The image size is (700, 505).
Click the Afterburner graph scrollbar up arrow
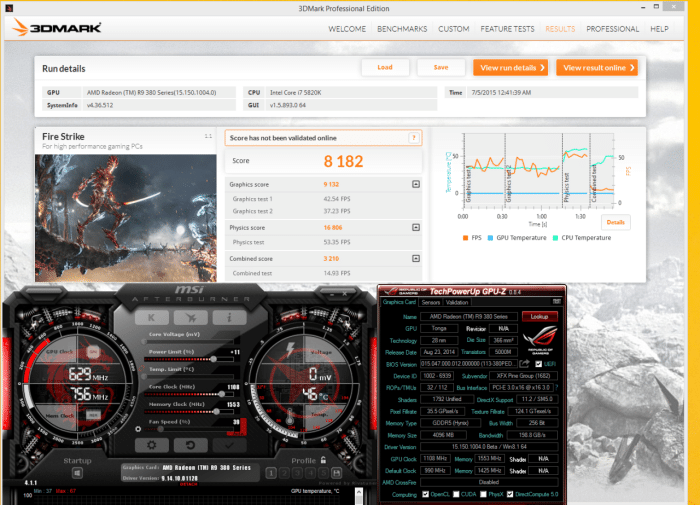point(358,492)
